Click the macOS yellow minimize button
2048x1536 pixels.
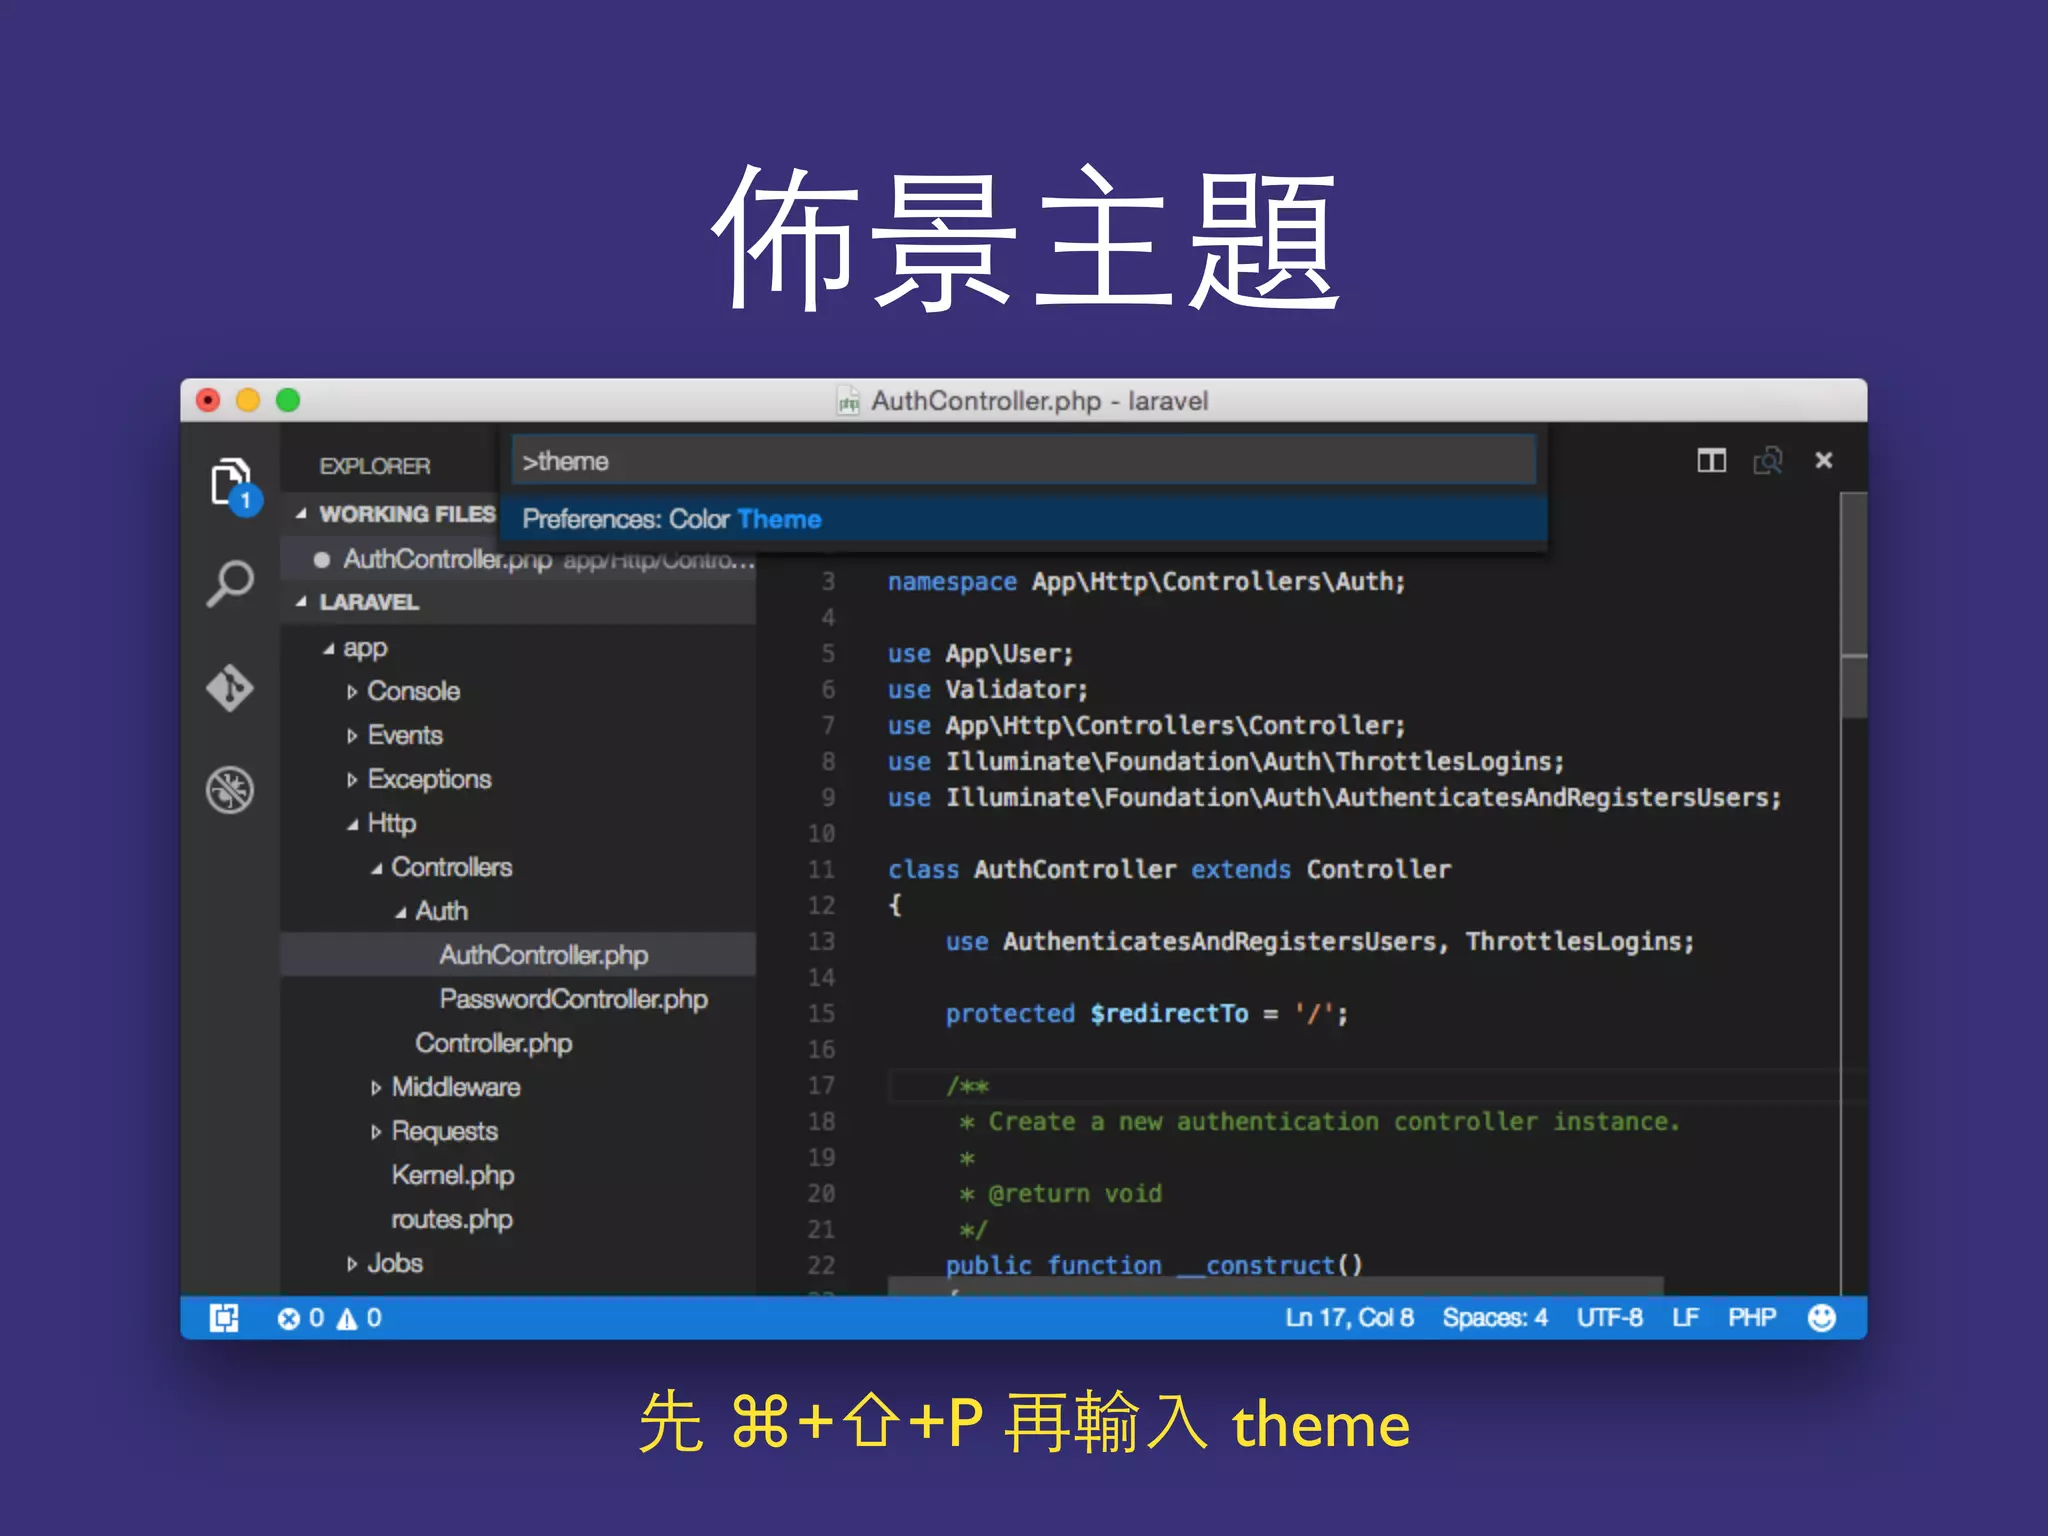pyautogui.click(x=248, y=401)
